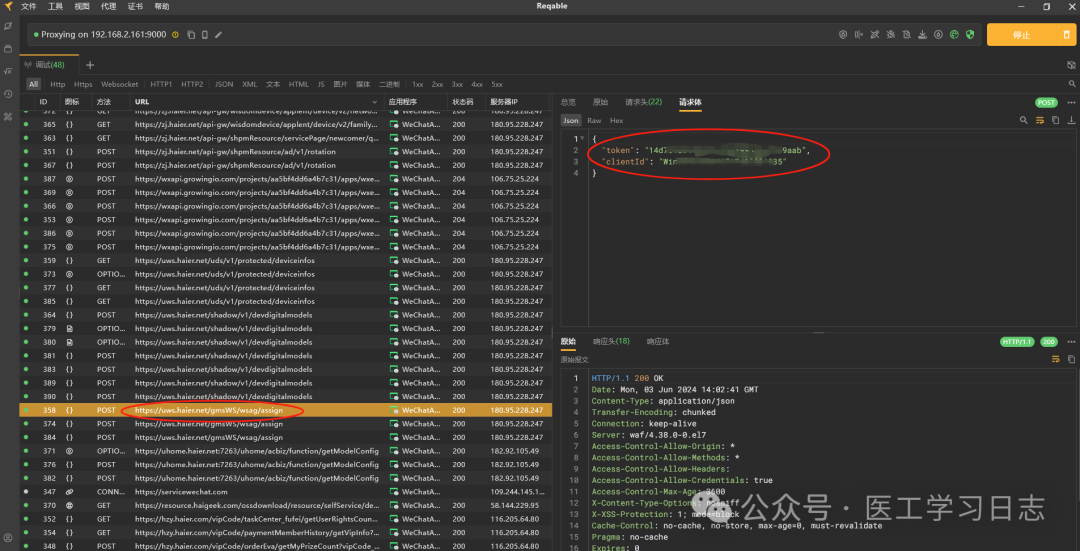Toggle the green SSL shield icon
The width and height of the screenshot is (1080, 551).
click(x=970, y=34)
